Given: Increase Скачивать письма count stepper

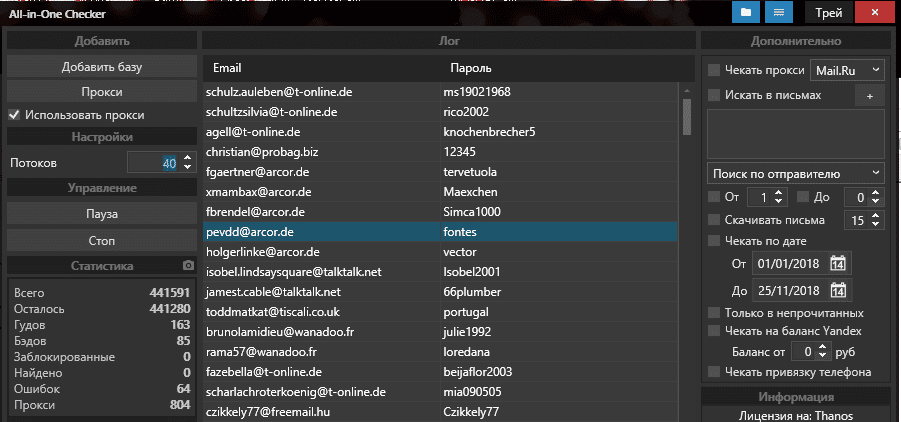Looking at the screenshot, I should [875, 216].
